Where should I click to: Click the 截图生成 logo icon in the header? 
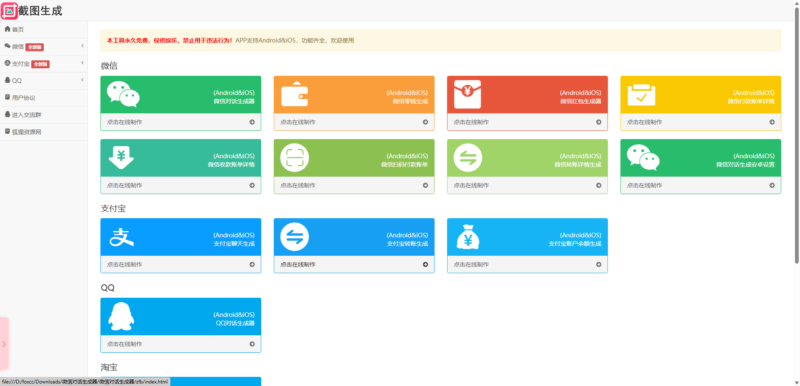pos(9,11)
